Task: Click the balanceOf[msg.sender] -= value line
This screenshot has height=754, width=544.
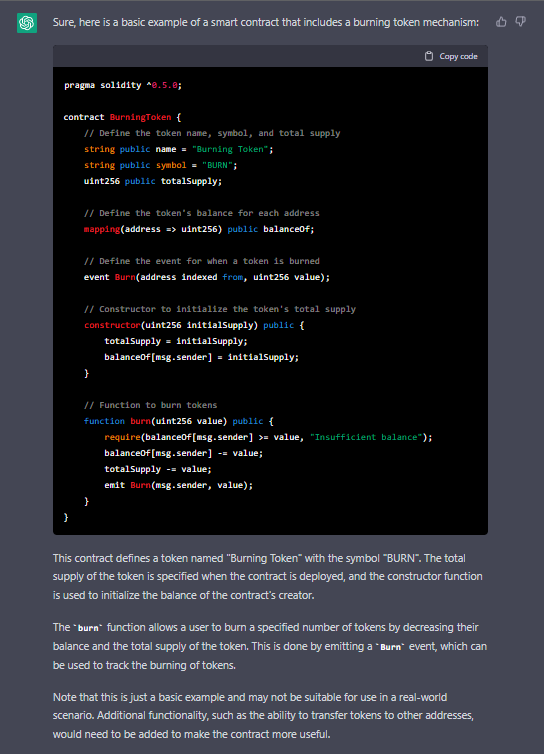Action: point(184,453)
